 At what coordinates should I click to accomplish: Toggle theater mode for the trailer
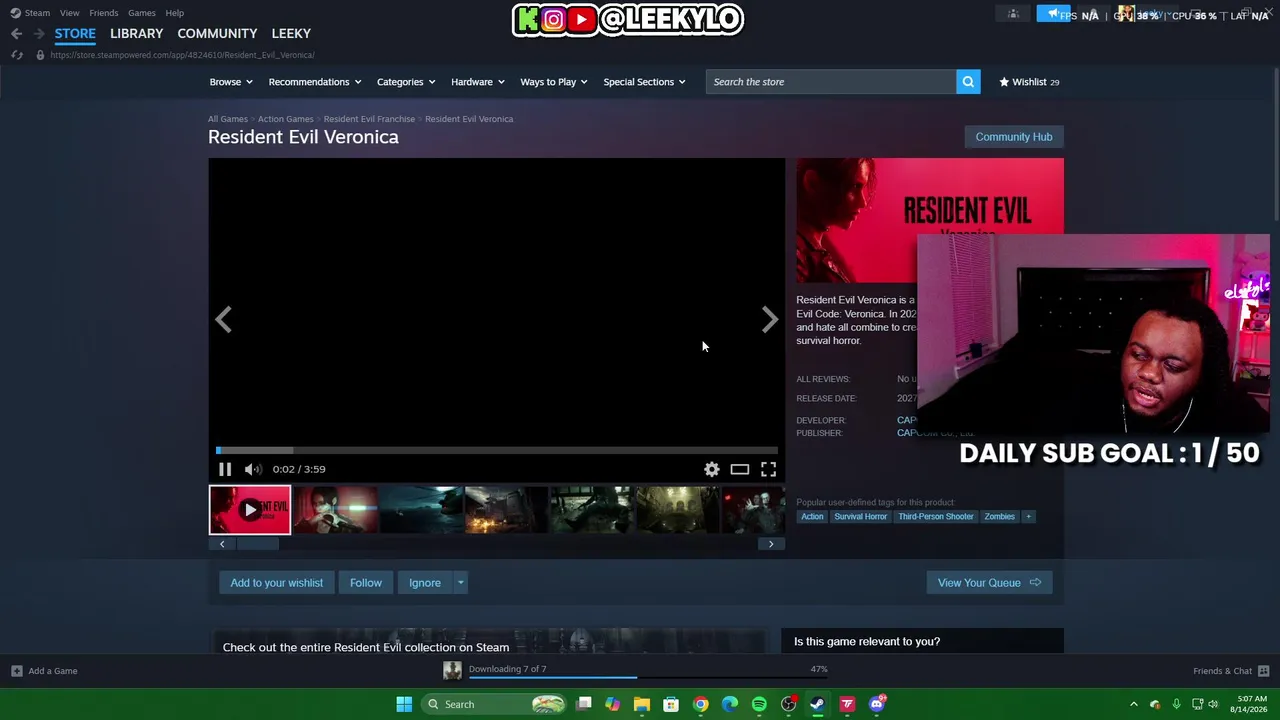pos(740,469)
